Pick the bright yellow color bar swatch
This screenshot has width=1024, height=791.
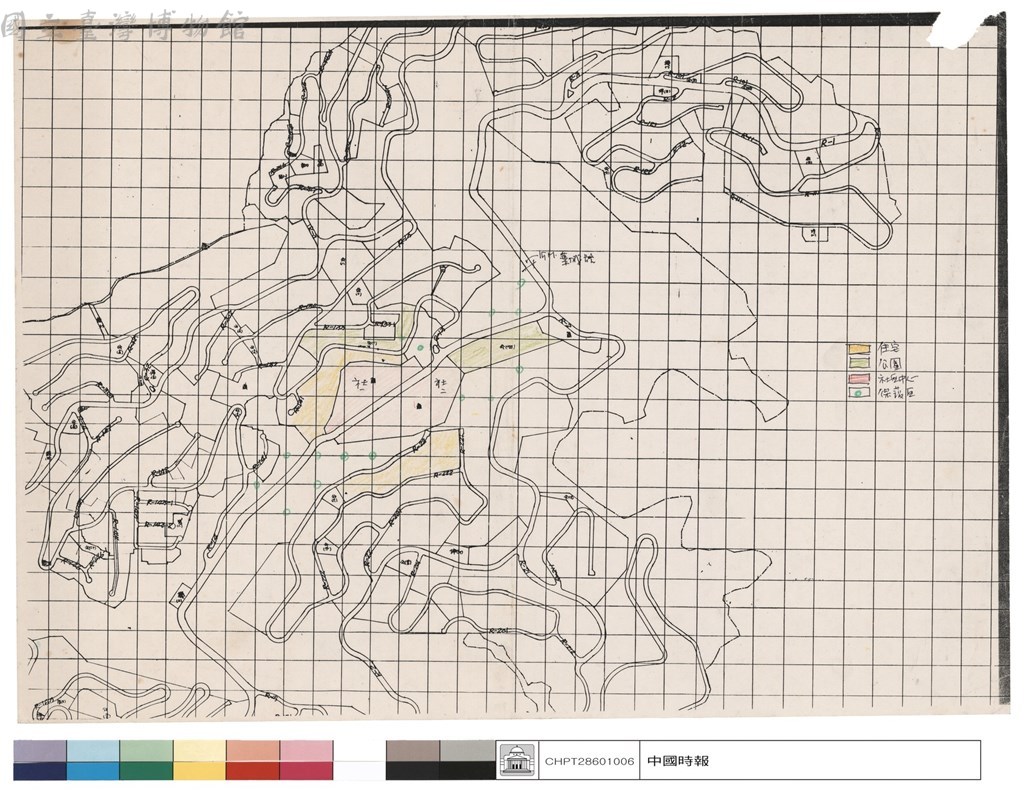click(199, 771)
